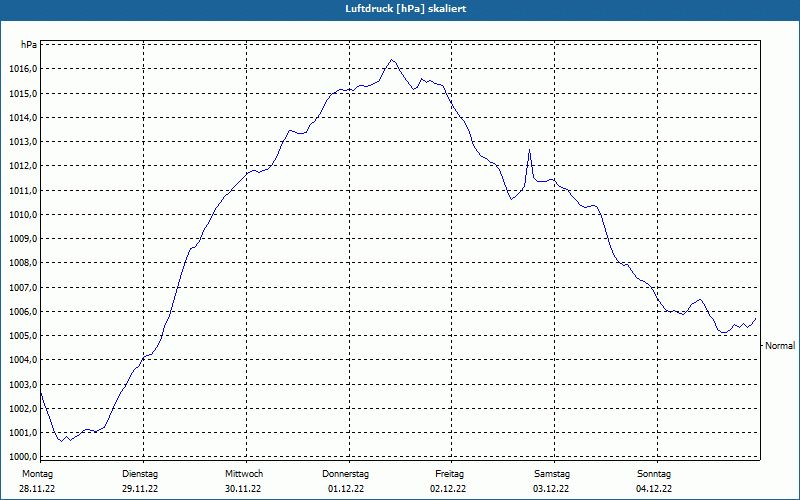
Task: Click the 1001,0 axis value
Action: point(23,433)
